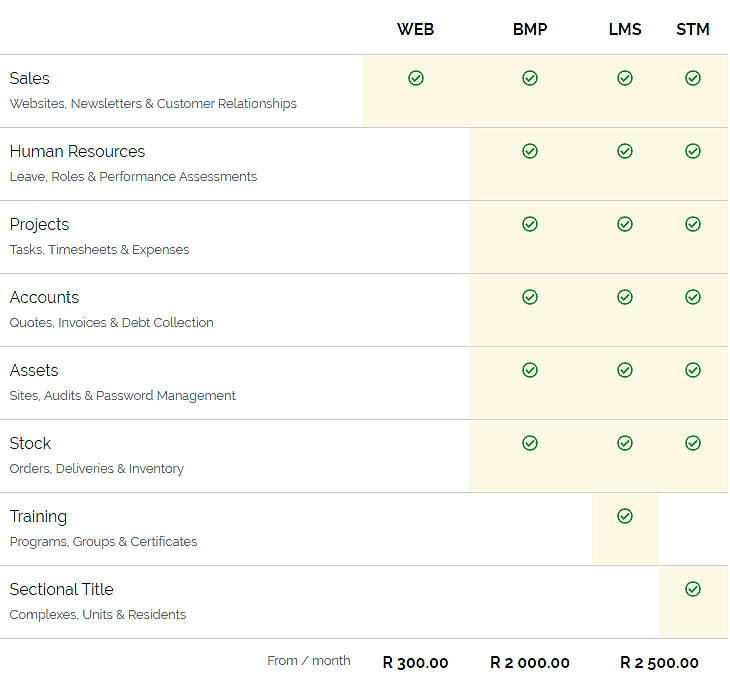The height and width of the screenshot is (682, 730).
Task: Click the Human Resources row title
Action: click(77, 151)
